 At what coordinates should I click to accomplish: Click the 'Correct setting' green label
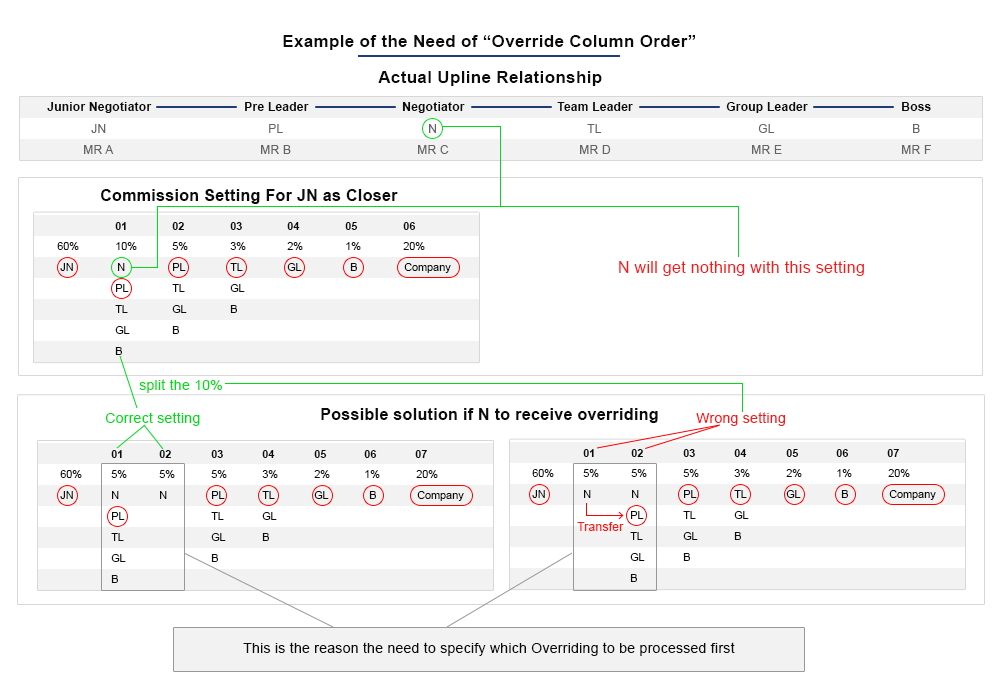(152, 418)
